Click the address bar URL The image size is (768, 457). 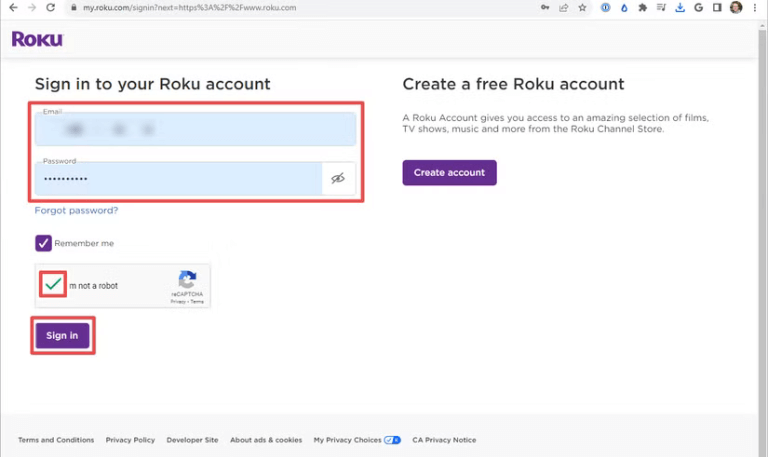[x=189, y=8]
